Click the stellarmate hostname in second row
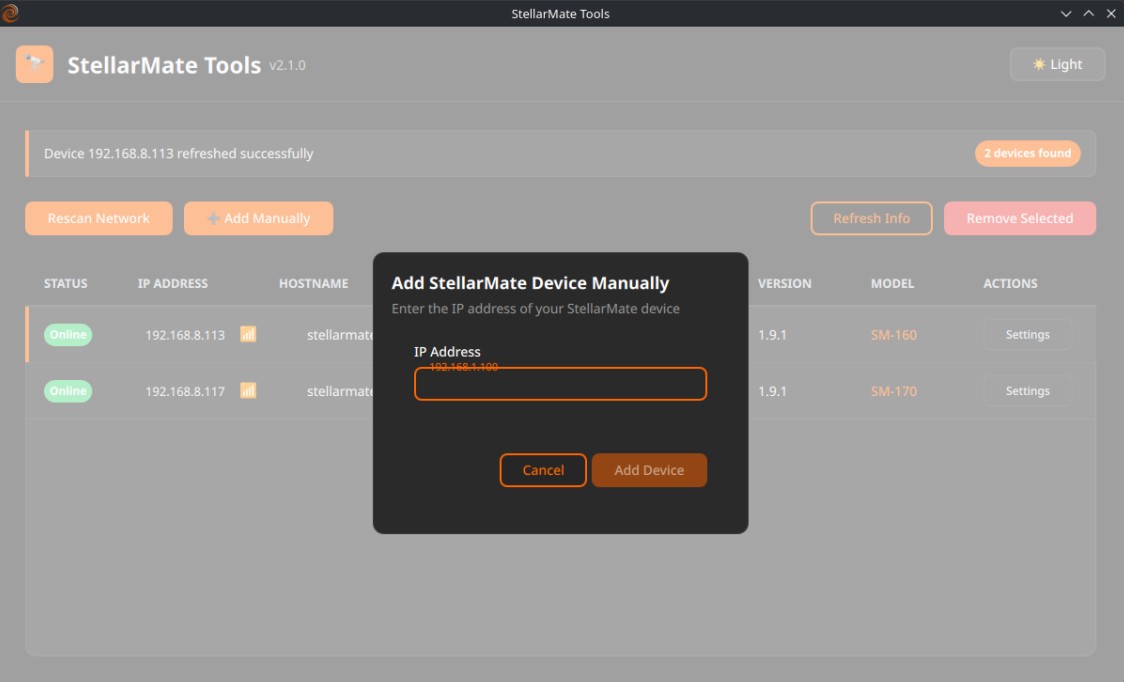Viewport: 1124px width, 682px height. [x=340, y=392]
